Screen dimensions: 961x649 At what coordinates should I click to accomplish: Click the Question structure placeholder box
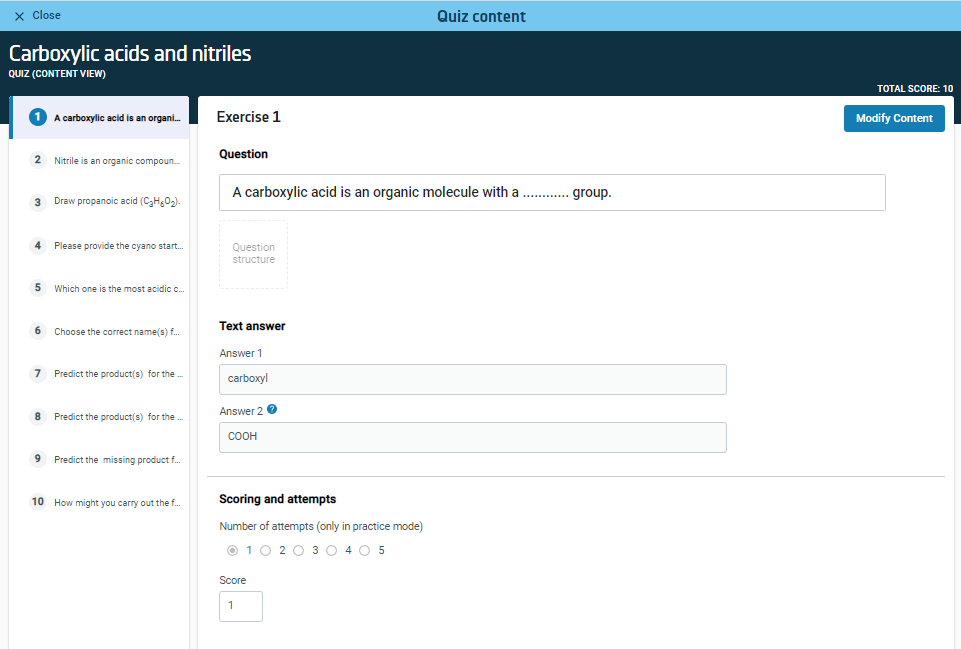tap(253, 254)
